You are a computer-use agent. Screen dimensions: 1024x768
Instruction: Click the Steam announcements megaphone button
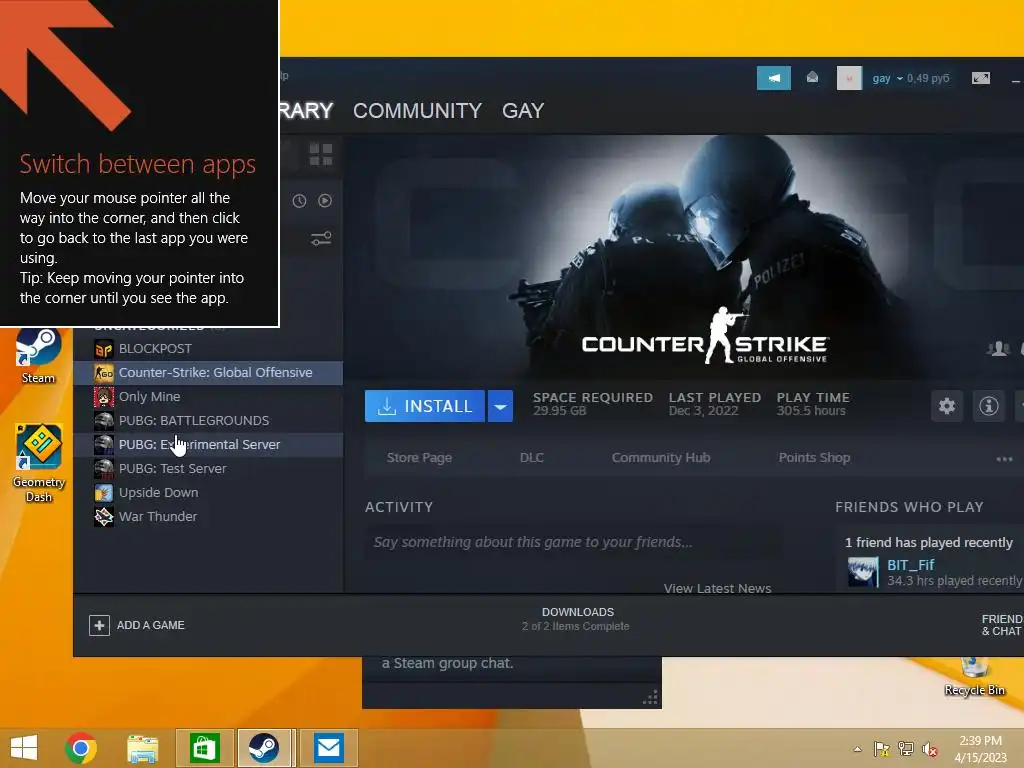[x=773, y=78]
